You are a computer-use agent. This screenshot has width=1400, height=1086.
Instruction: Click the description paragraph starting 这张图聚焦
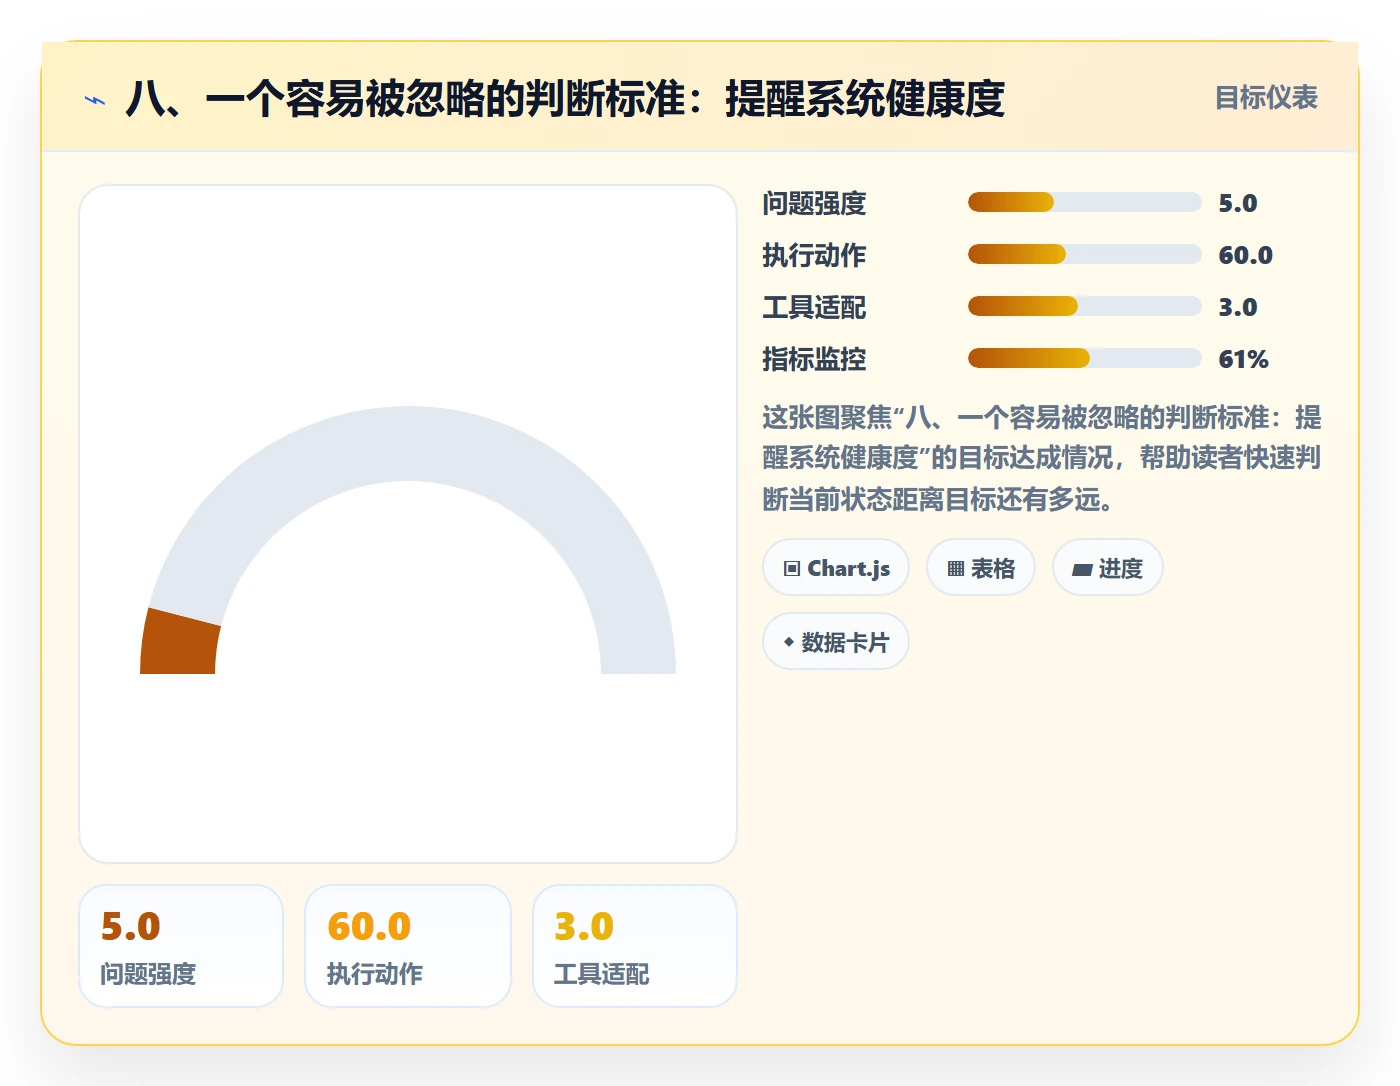pos(1042,458)
